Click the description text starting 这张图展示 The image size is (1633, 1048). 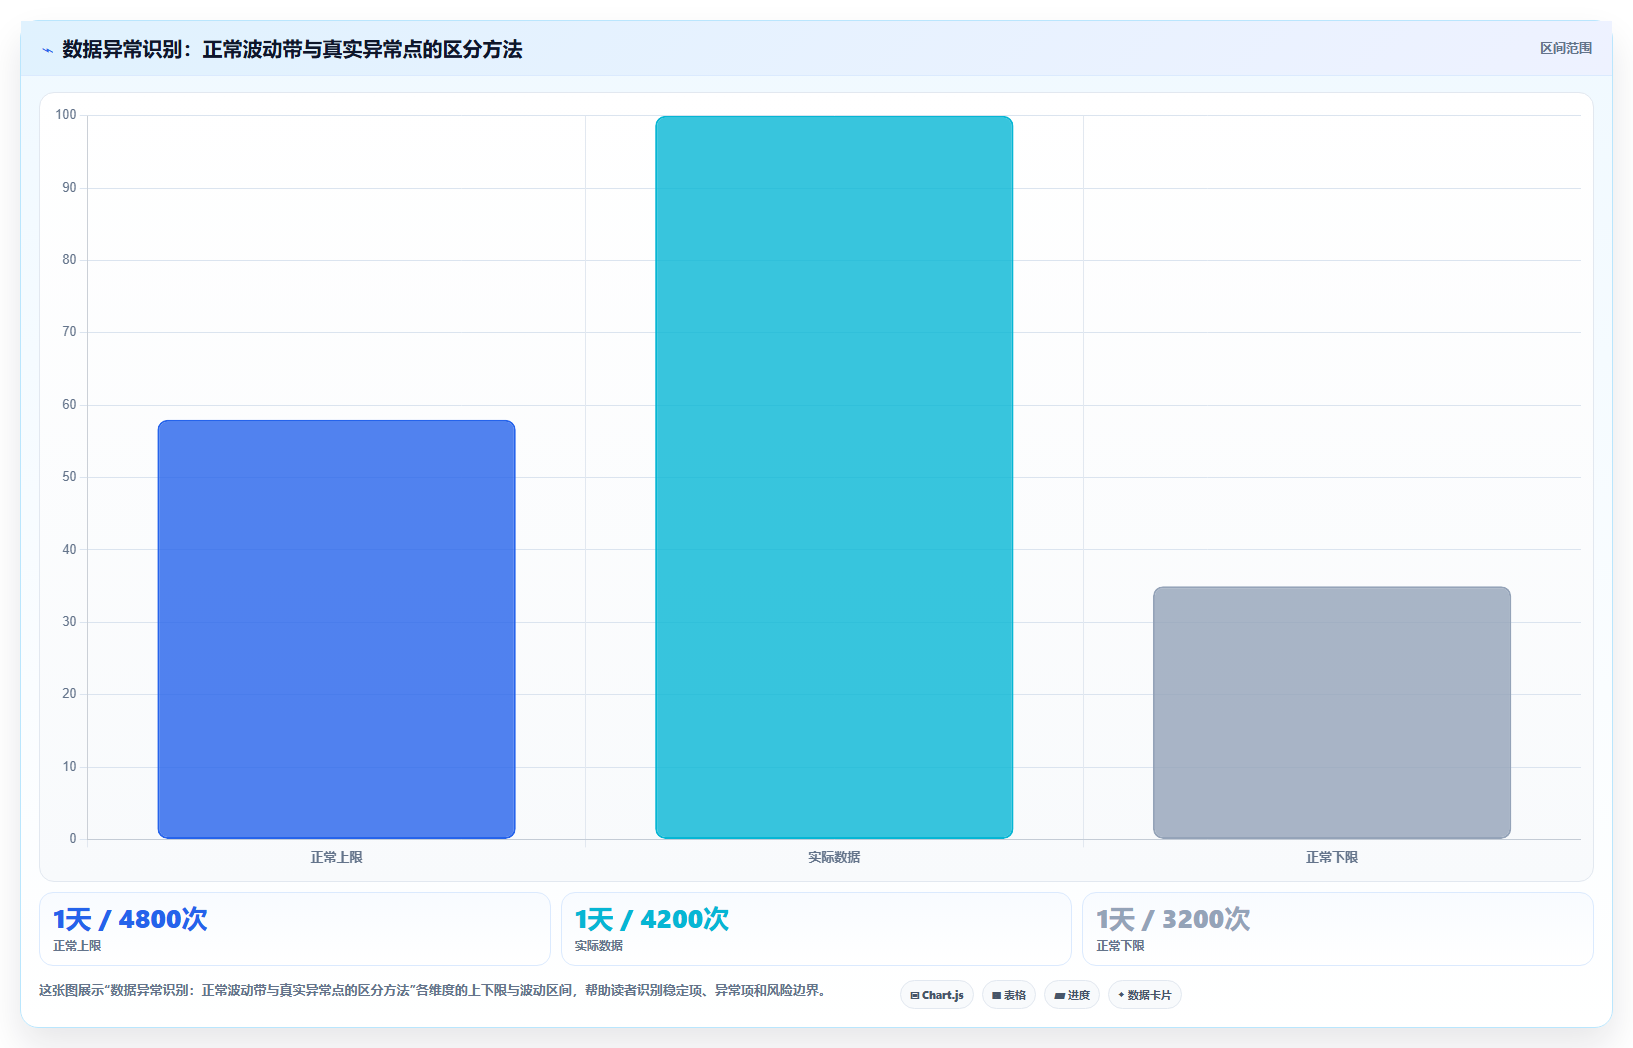[x=435, y=990]
